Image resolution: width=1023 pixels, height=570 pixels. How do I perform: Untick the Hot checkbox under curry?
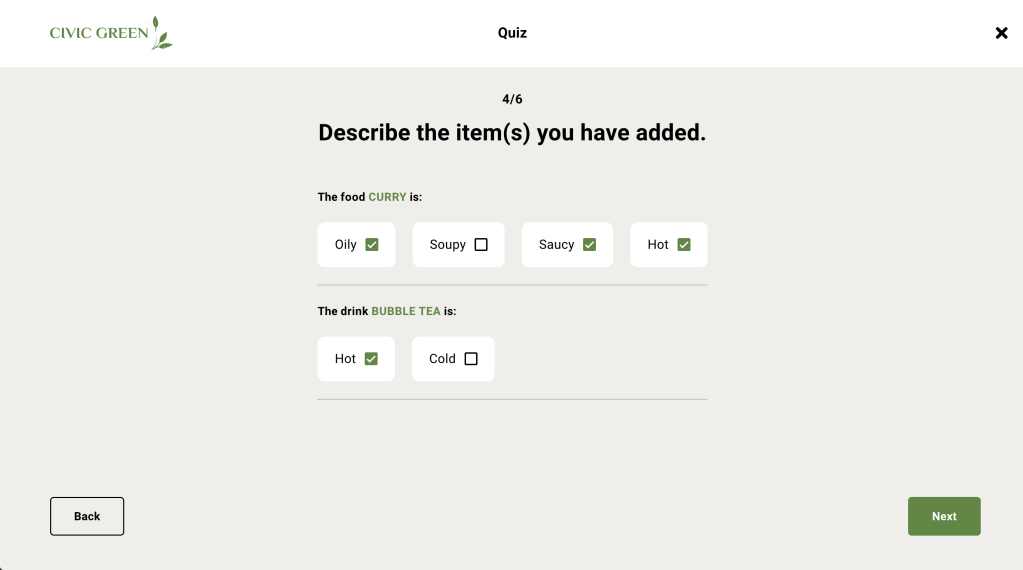point(684,245)
